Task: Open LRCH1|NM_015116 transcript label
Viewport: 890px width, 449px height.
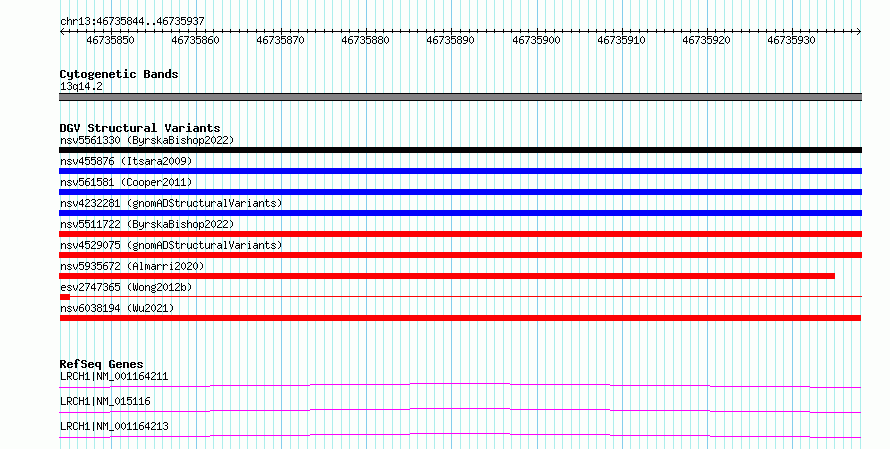Action: click(x=105, y=401)
